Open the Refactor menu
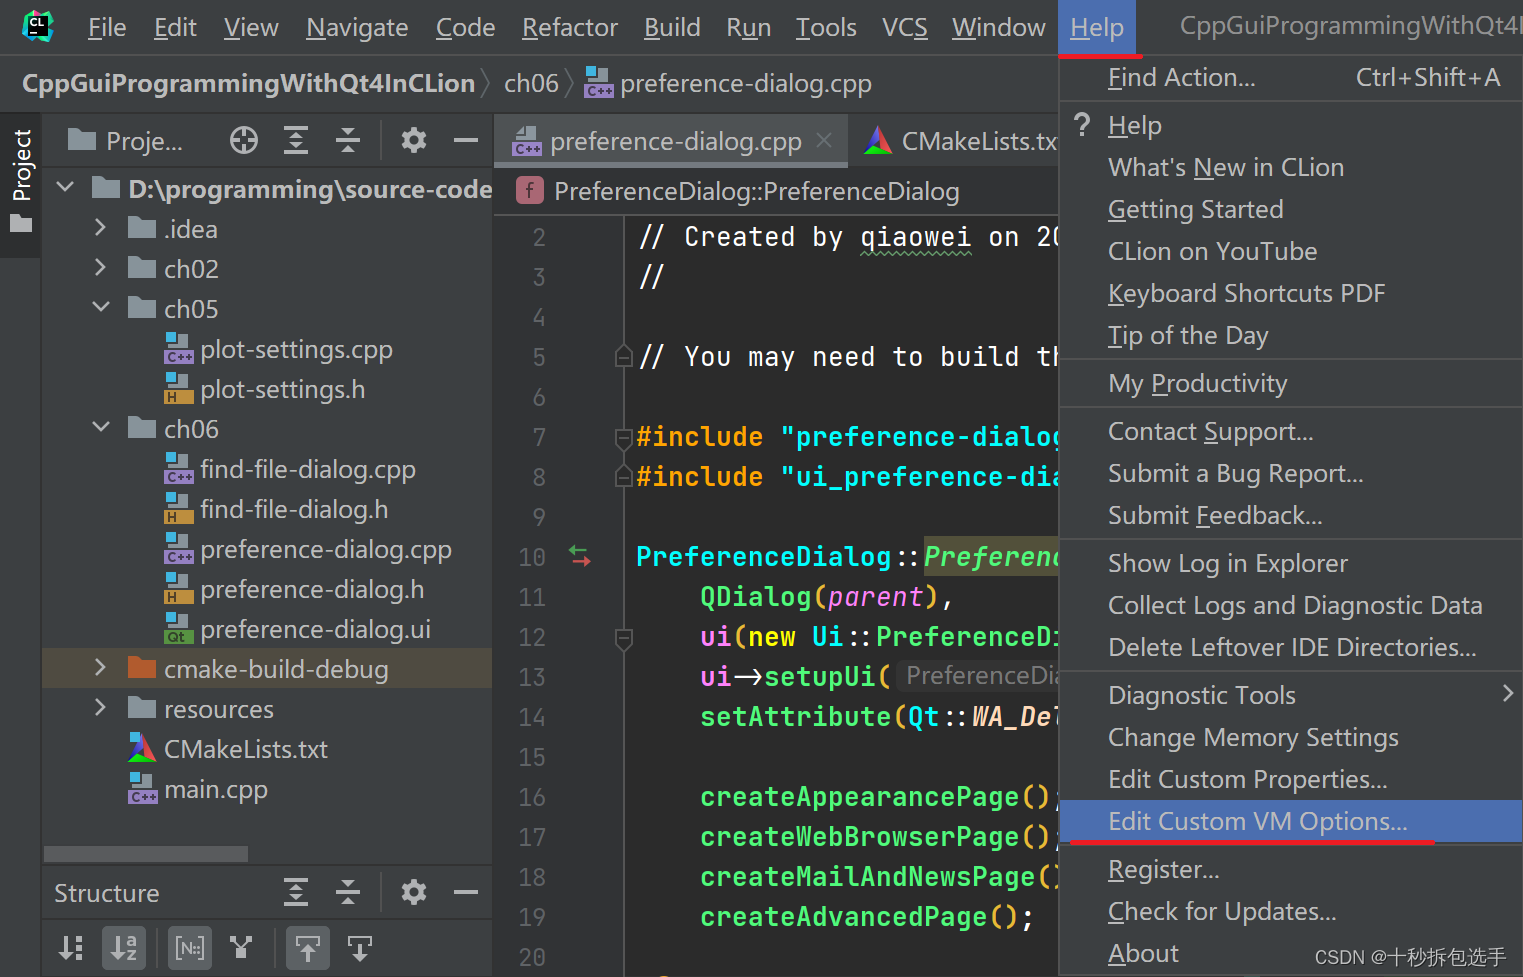 tap(570, 27)
